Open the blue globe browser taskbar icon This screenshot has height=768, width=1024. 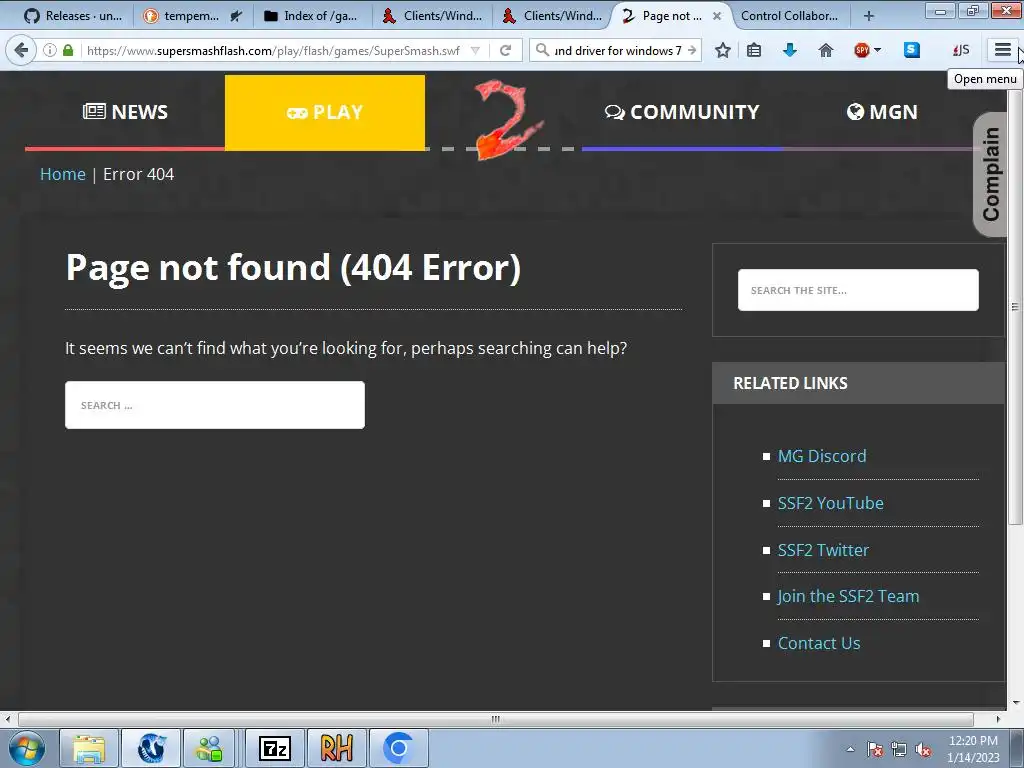(151, 748)
